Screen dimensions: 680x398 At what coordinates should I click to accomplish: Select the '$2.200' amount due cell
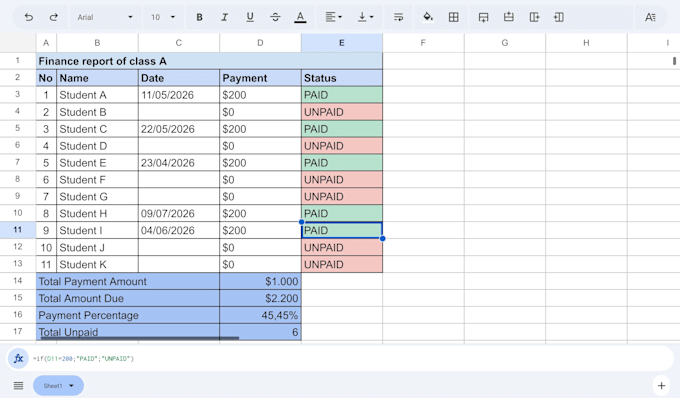(260, 298)
